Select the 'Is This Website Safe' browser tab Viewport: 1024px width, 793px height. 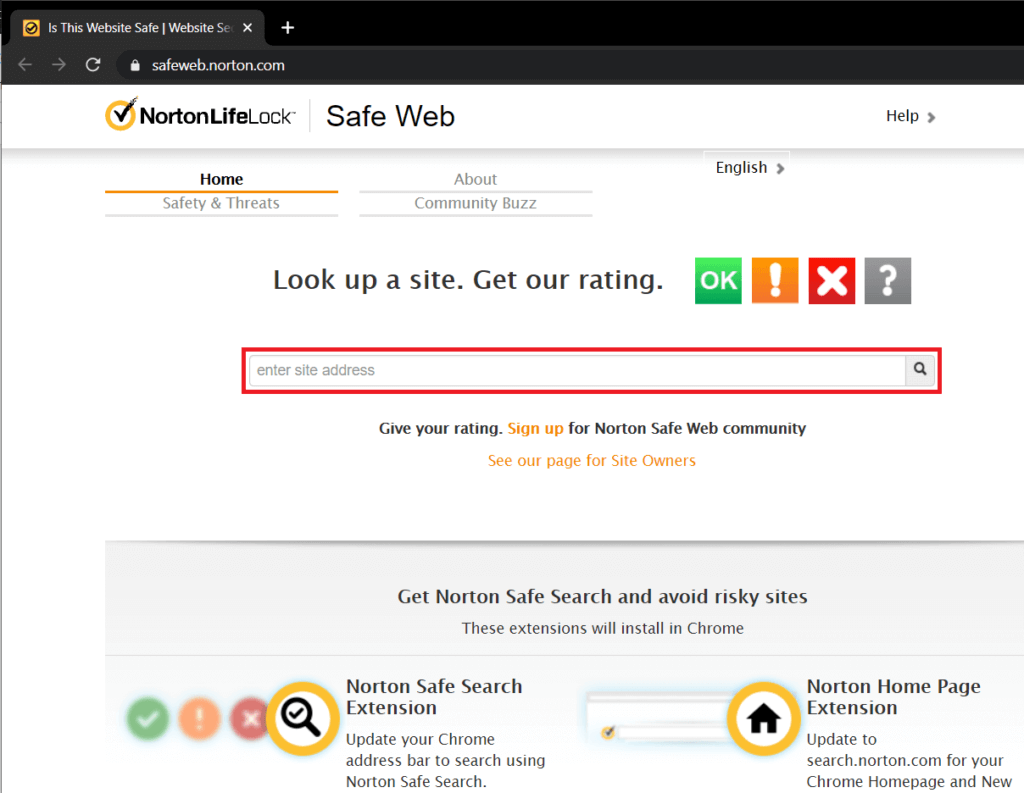136,27
